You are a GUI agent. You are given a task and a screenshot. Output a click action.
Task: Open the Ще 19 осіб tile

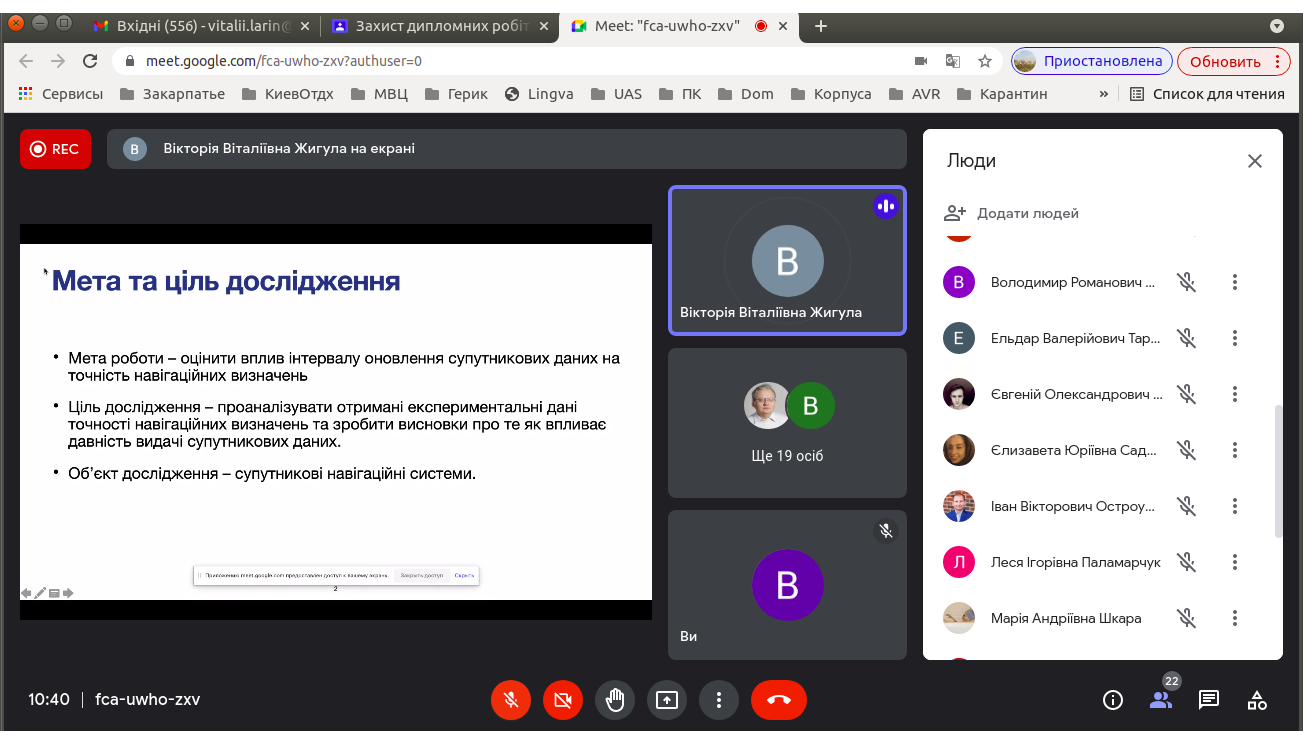(x=787, y=422)
